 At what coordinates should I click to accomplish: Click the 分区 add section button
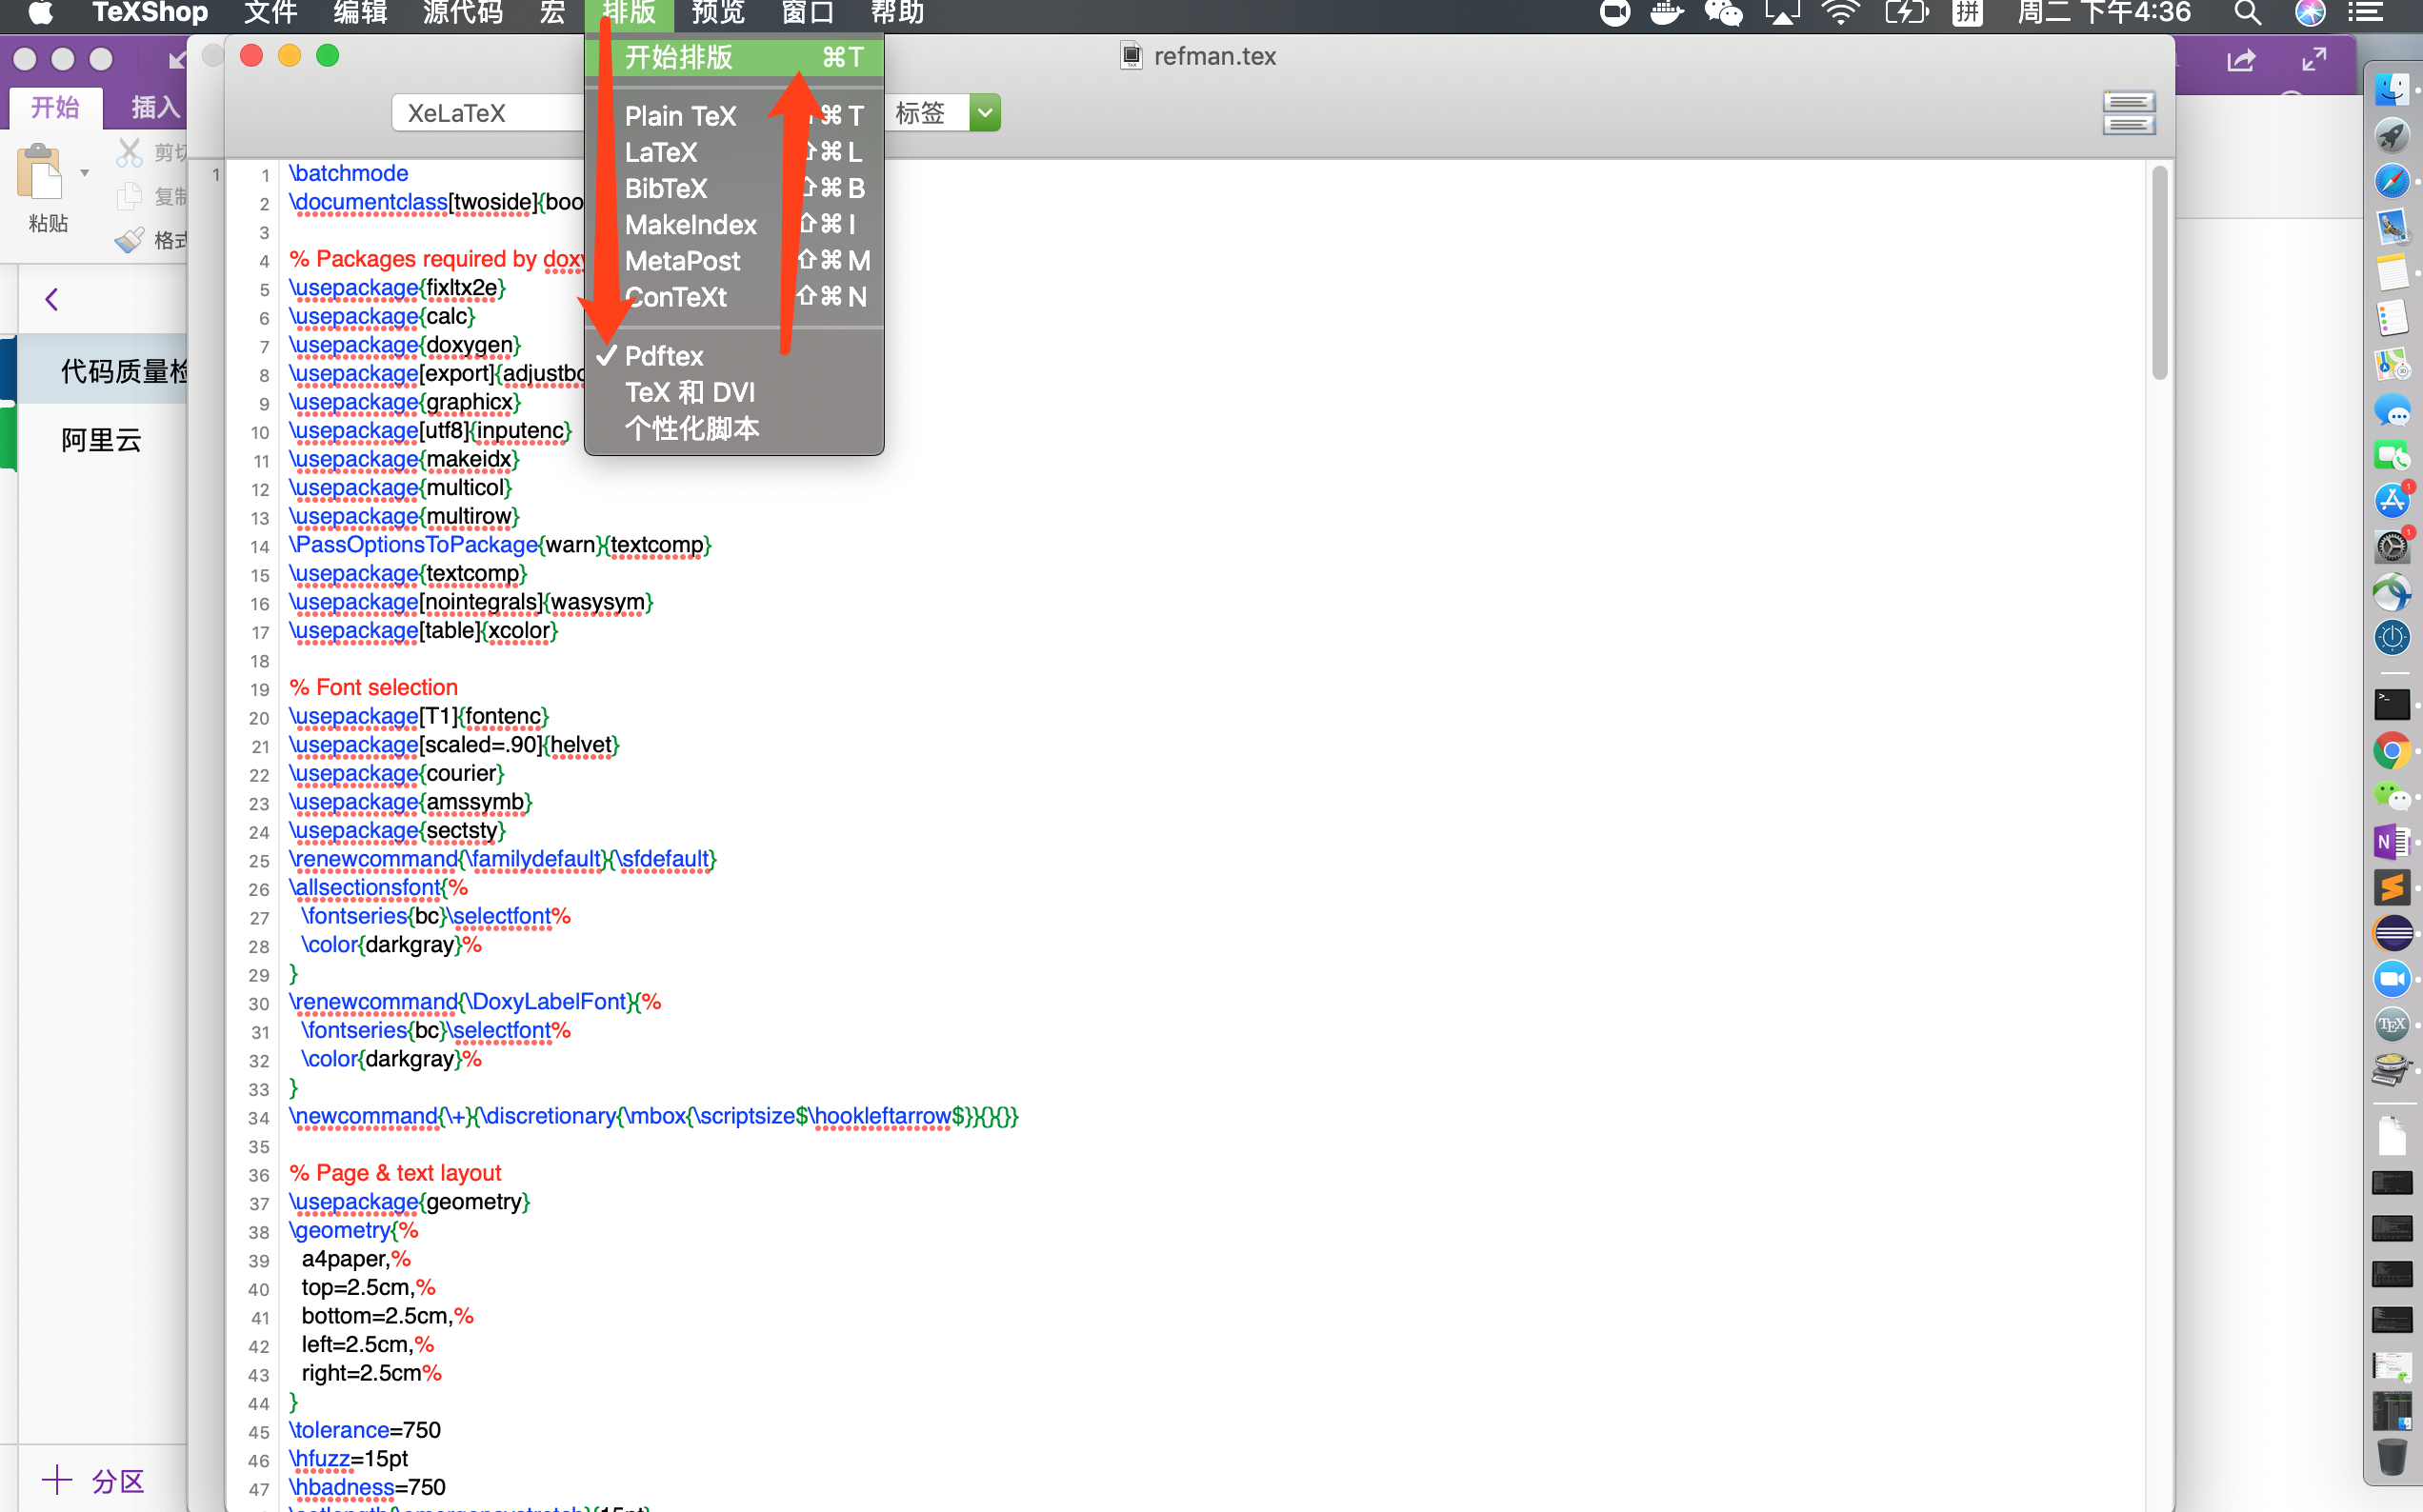click(95, 1481)
